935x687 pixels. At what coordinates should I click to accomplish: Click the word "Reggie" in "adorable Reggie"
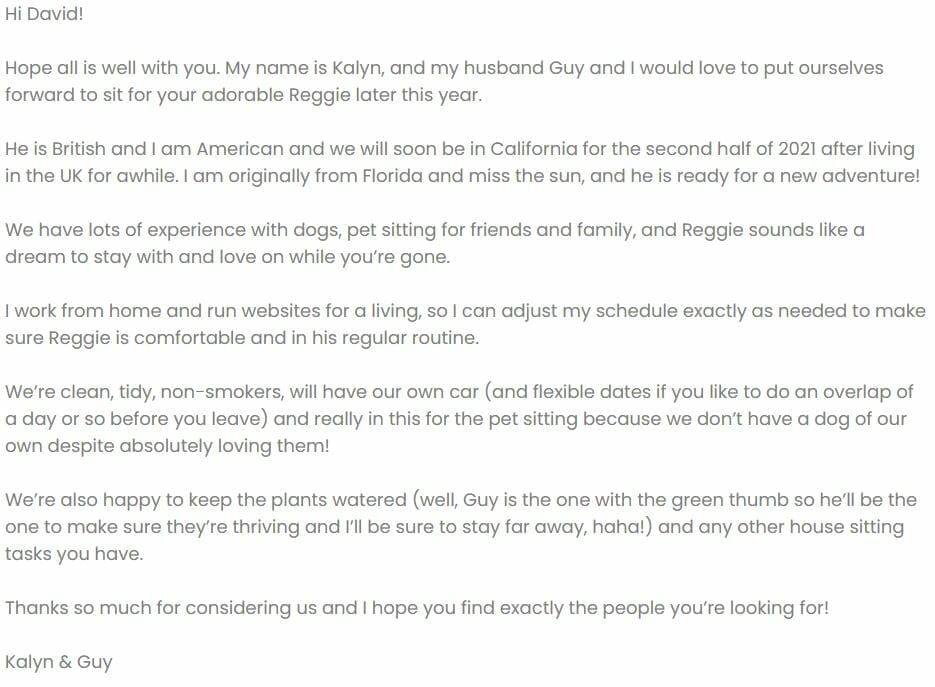[x=320, y=95]
